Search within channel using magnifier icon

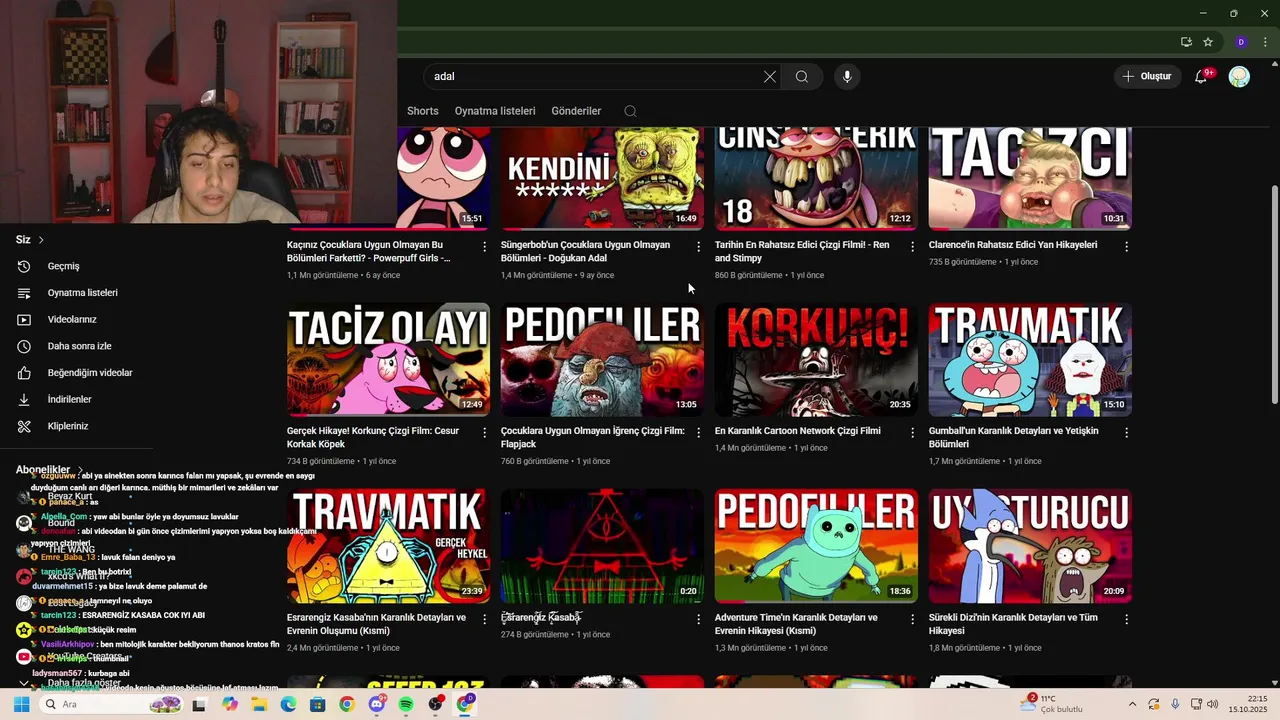tap(630, 111)
